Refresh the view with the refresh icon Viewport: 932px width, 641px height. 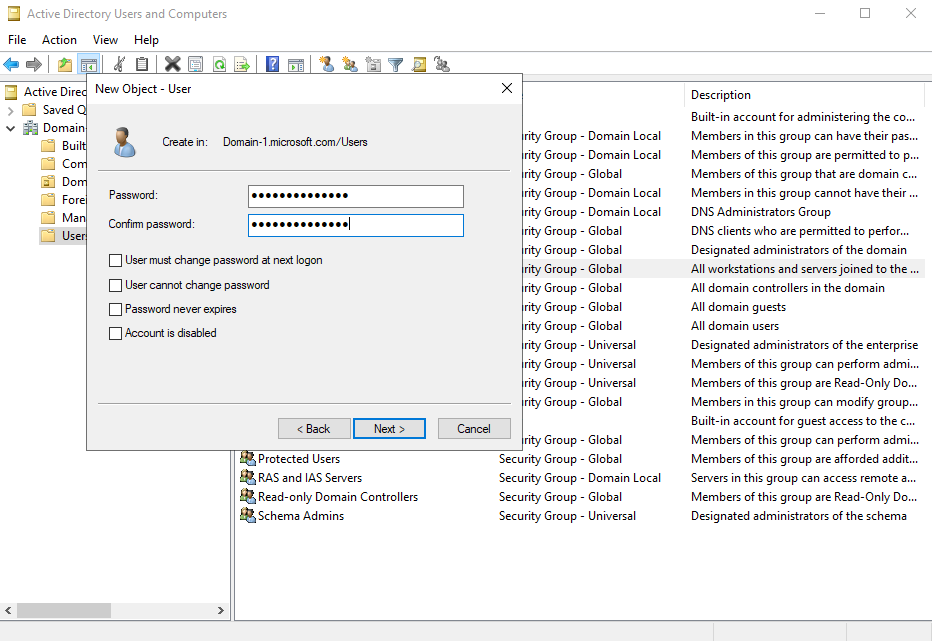tap(220, 64)
